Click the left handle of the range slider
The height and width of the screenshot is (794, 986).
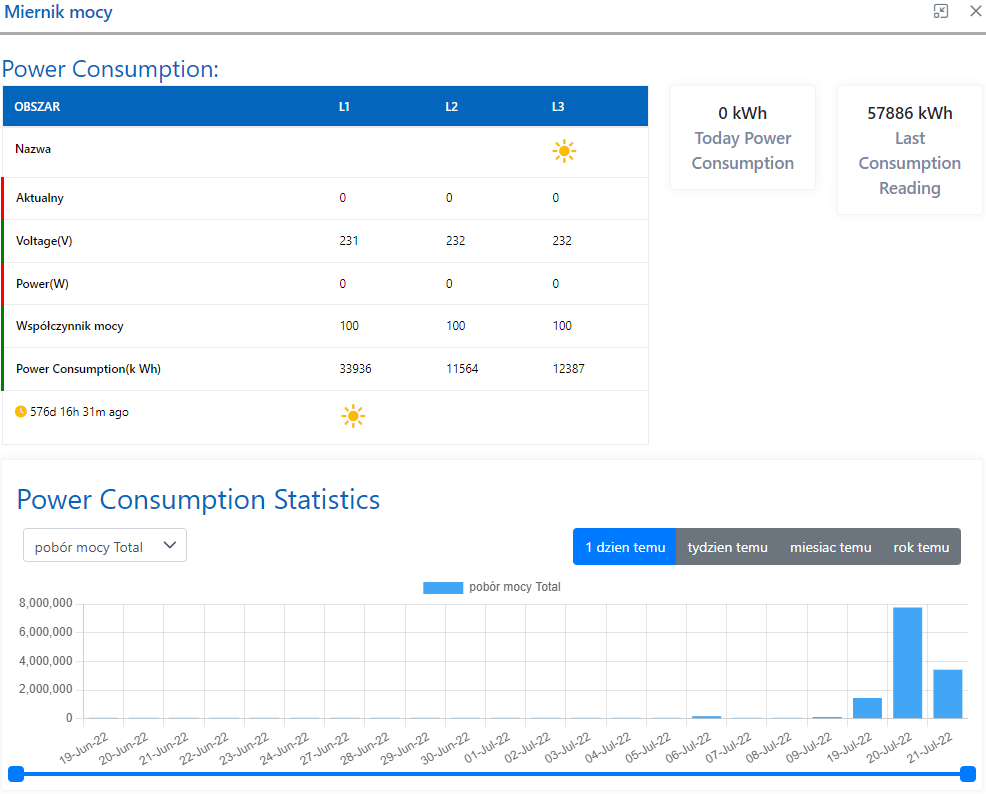[x=16, y=773]
